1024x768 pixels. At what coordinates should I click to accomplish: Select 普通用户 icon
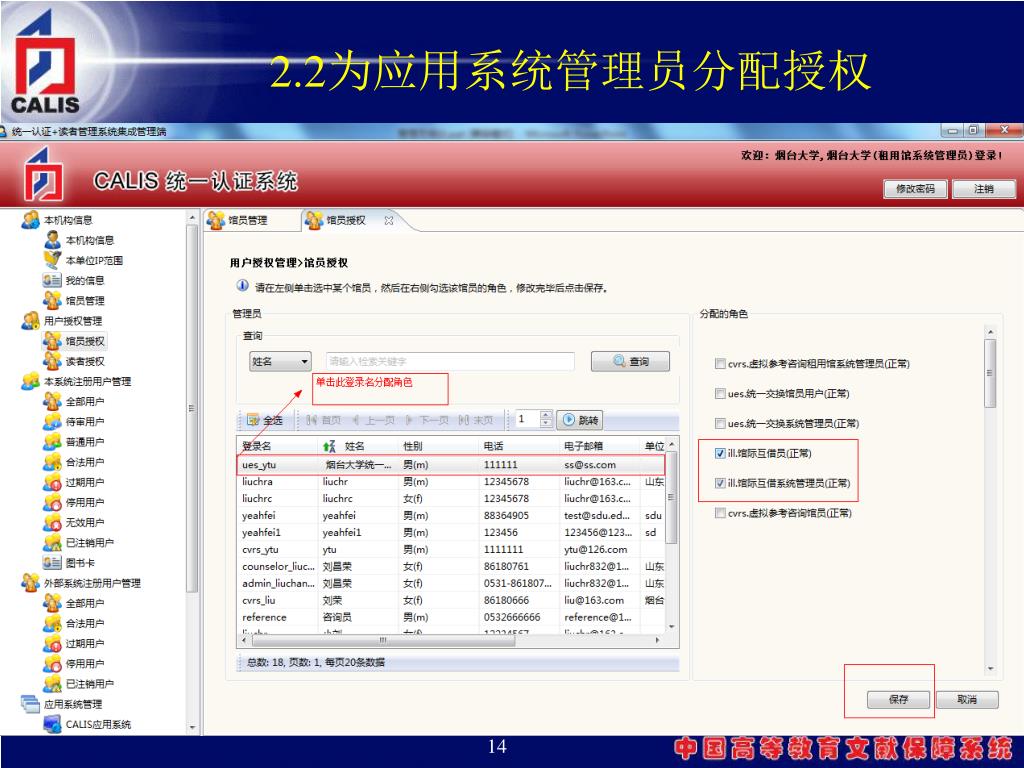coord(52,442)
